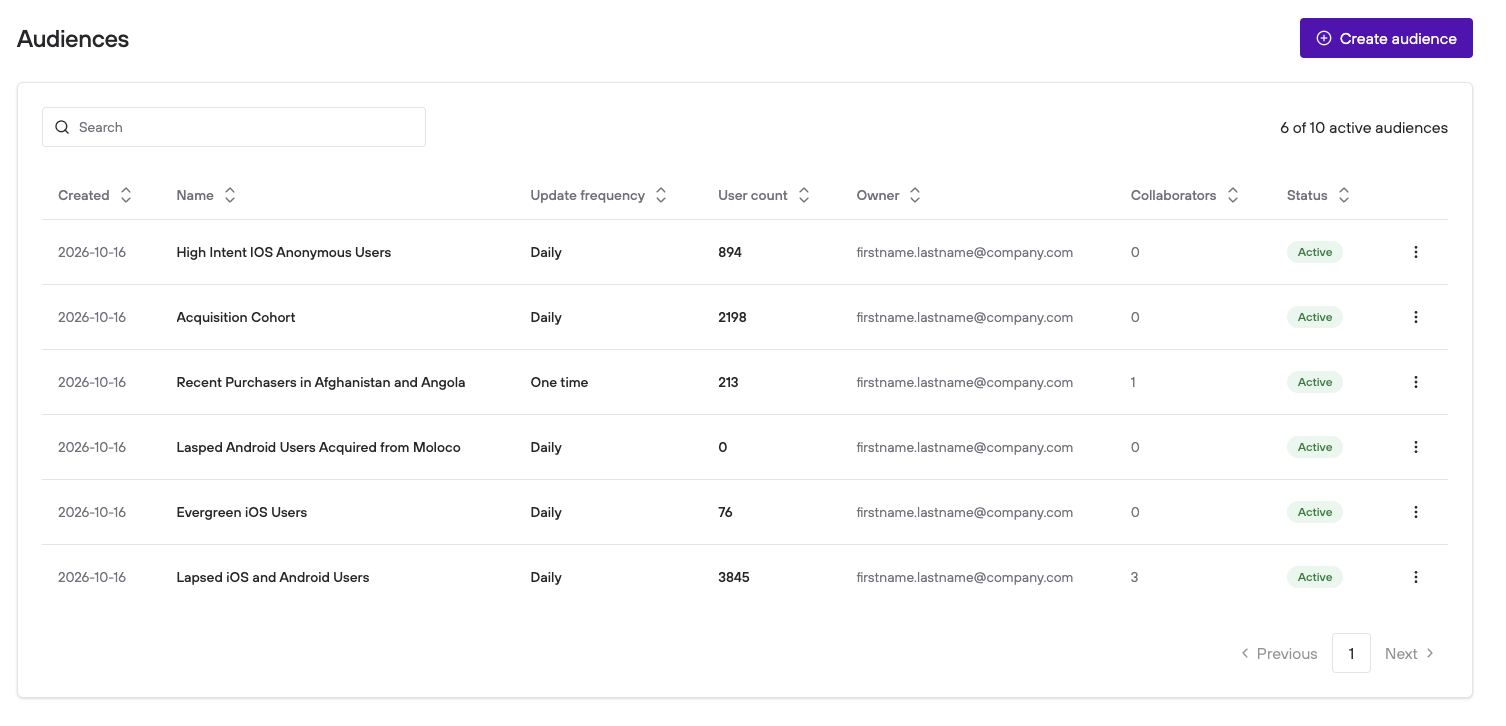This screenshot has height=726, width=1506.
Task: Click the Active badge for Evergreen iOS Users
Action: [1315, 512]
